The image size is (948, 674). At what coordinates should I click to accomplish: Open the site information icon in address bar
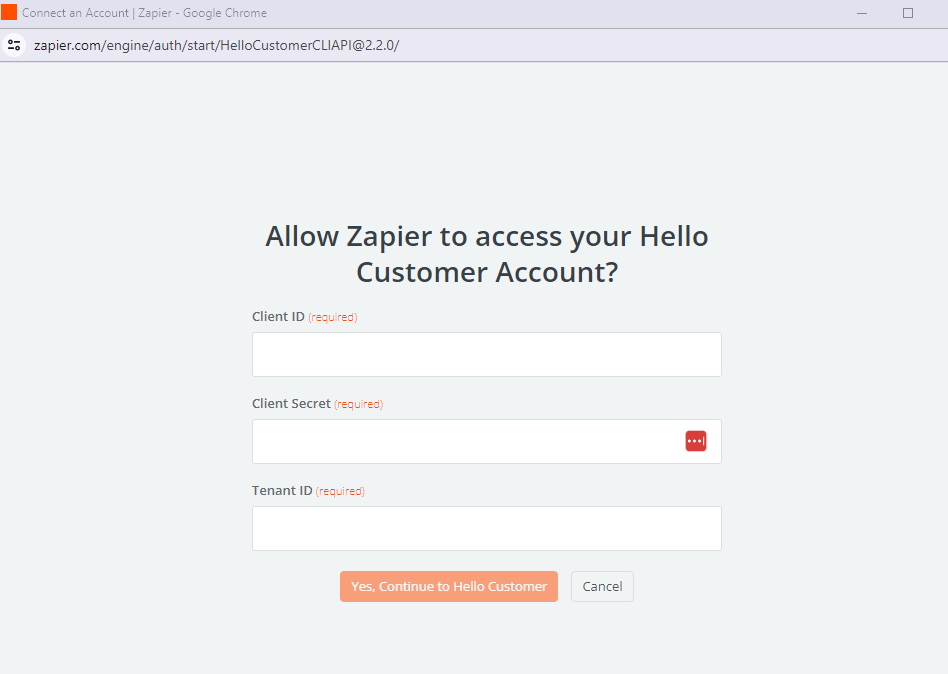point(14,45)
